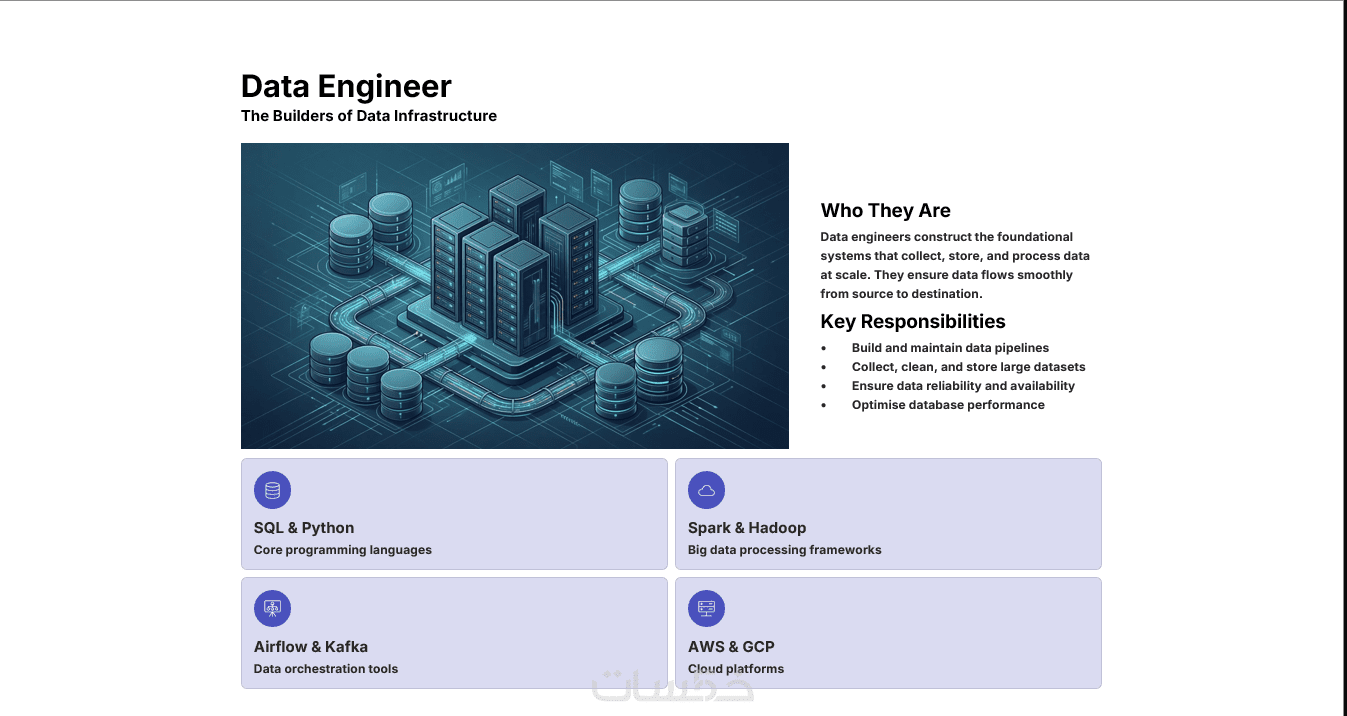Screen dimensions: 1347x716
Task: Click the 'Airflow & Kafka' card title
Action: coord(311,647)
